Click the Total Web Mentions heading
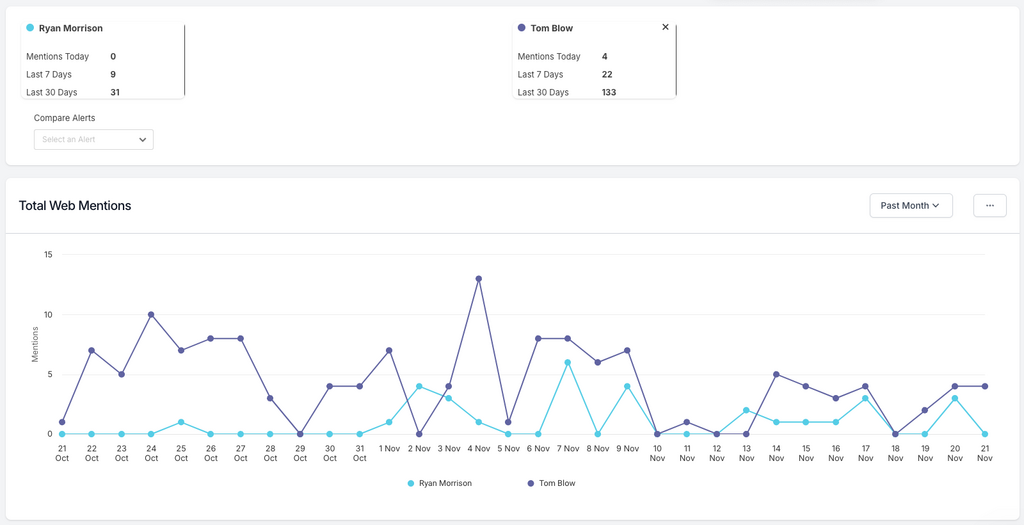Screen dimensions: 1024x525 tap(75, 206)
